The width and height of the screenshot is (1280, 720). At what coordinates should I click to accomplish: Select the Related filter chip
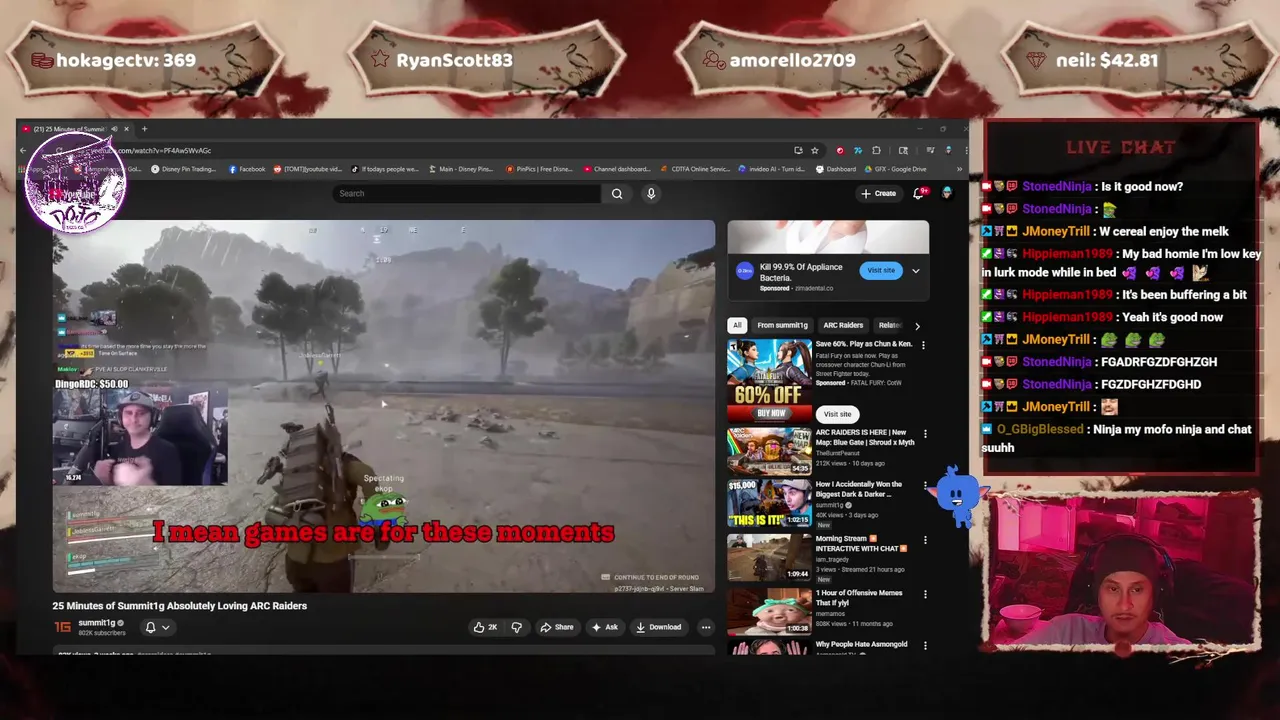[x=889, y=325]
